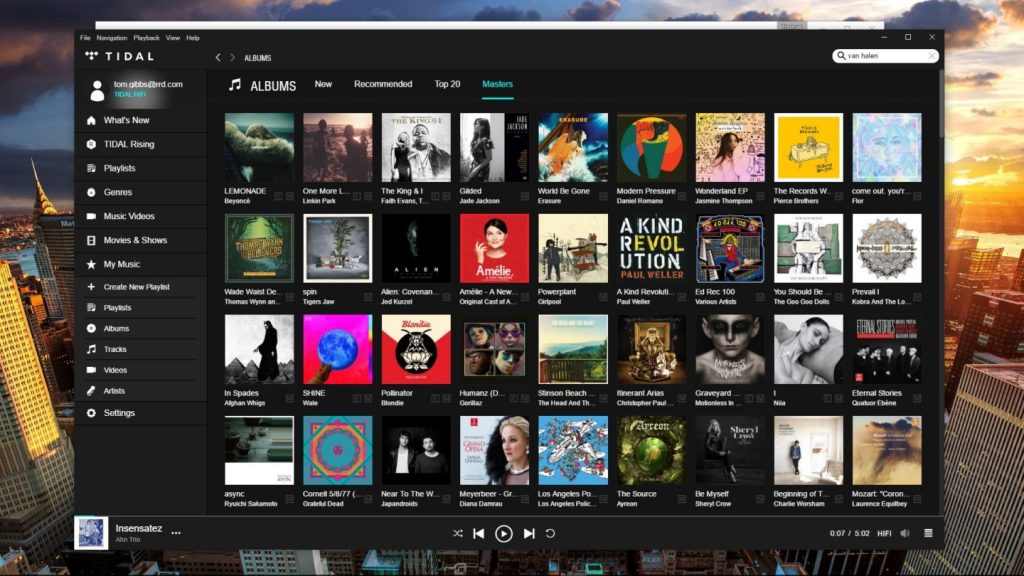Open the play queue list icon

928,533
